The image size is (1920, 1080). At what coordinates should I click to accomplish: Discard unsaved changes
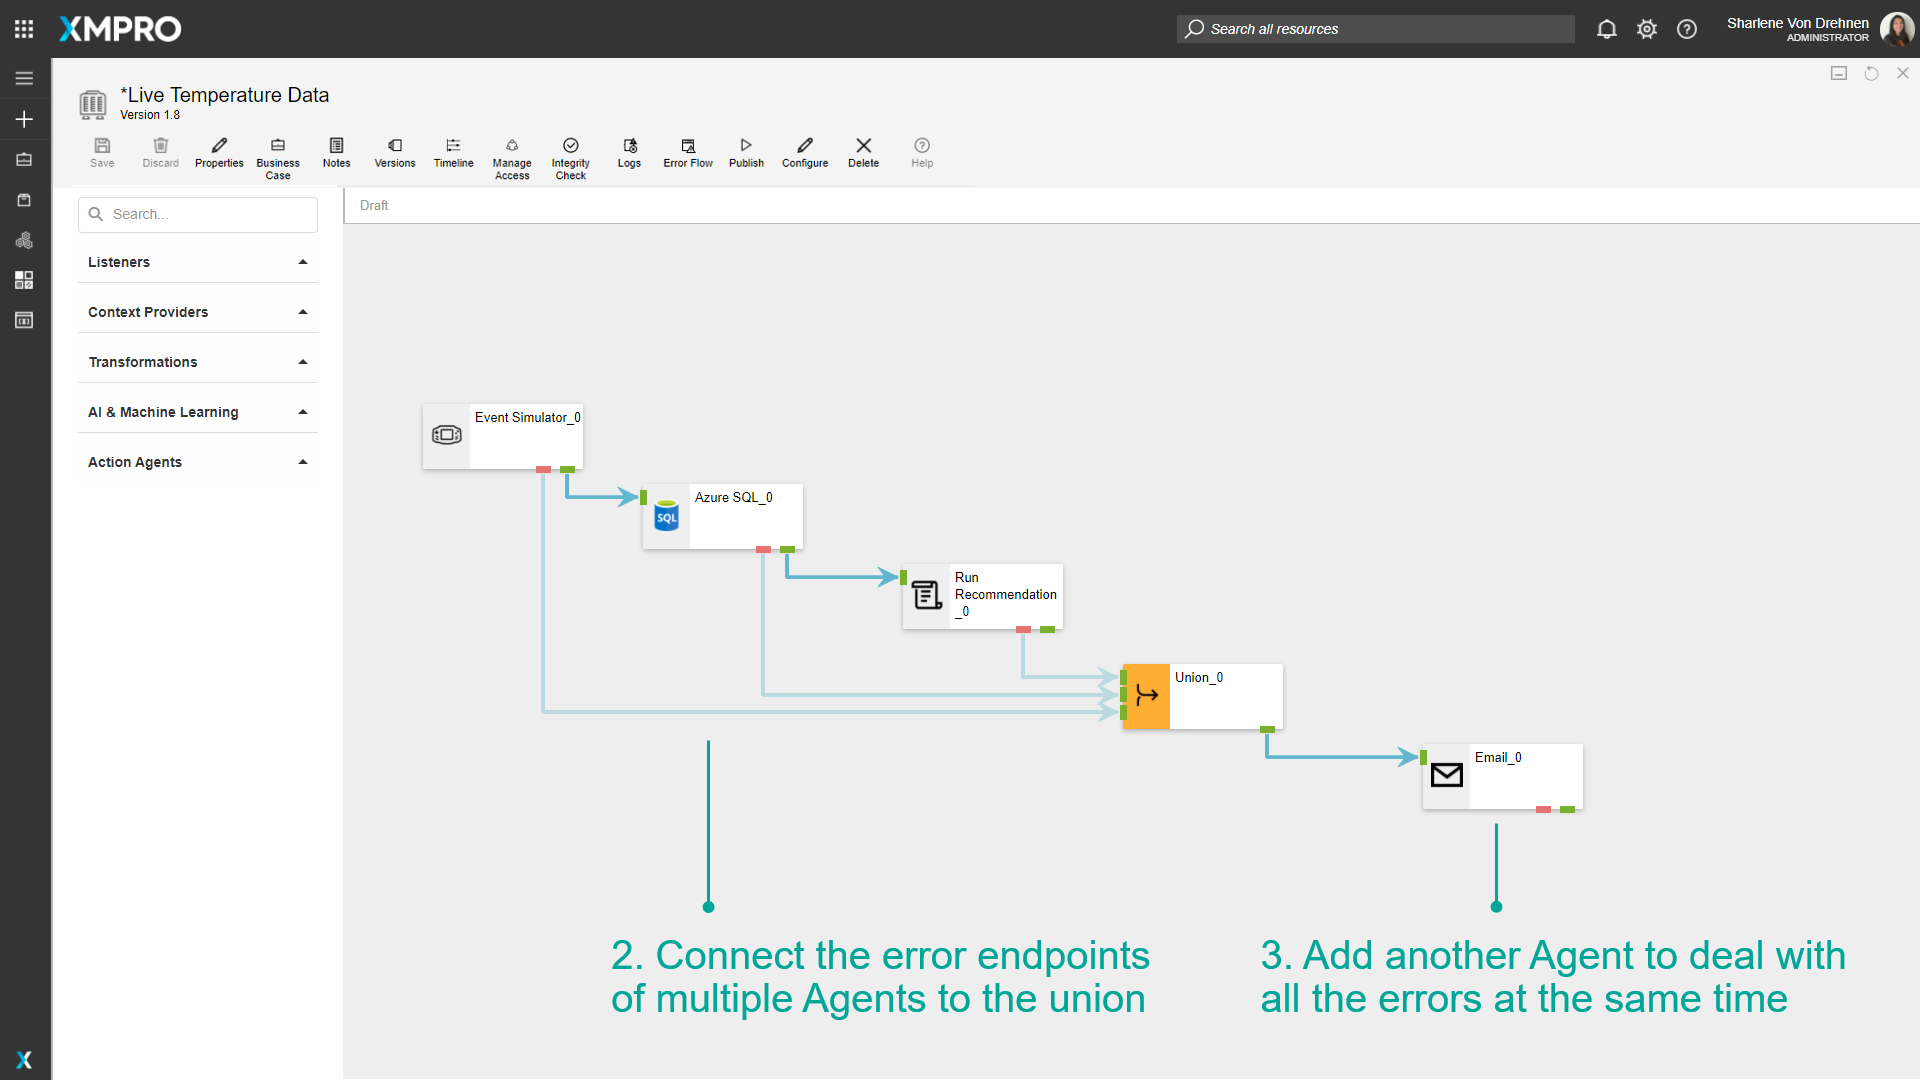[x=160, y=153]
